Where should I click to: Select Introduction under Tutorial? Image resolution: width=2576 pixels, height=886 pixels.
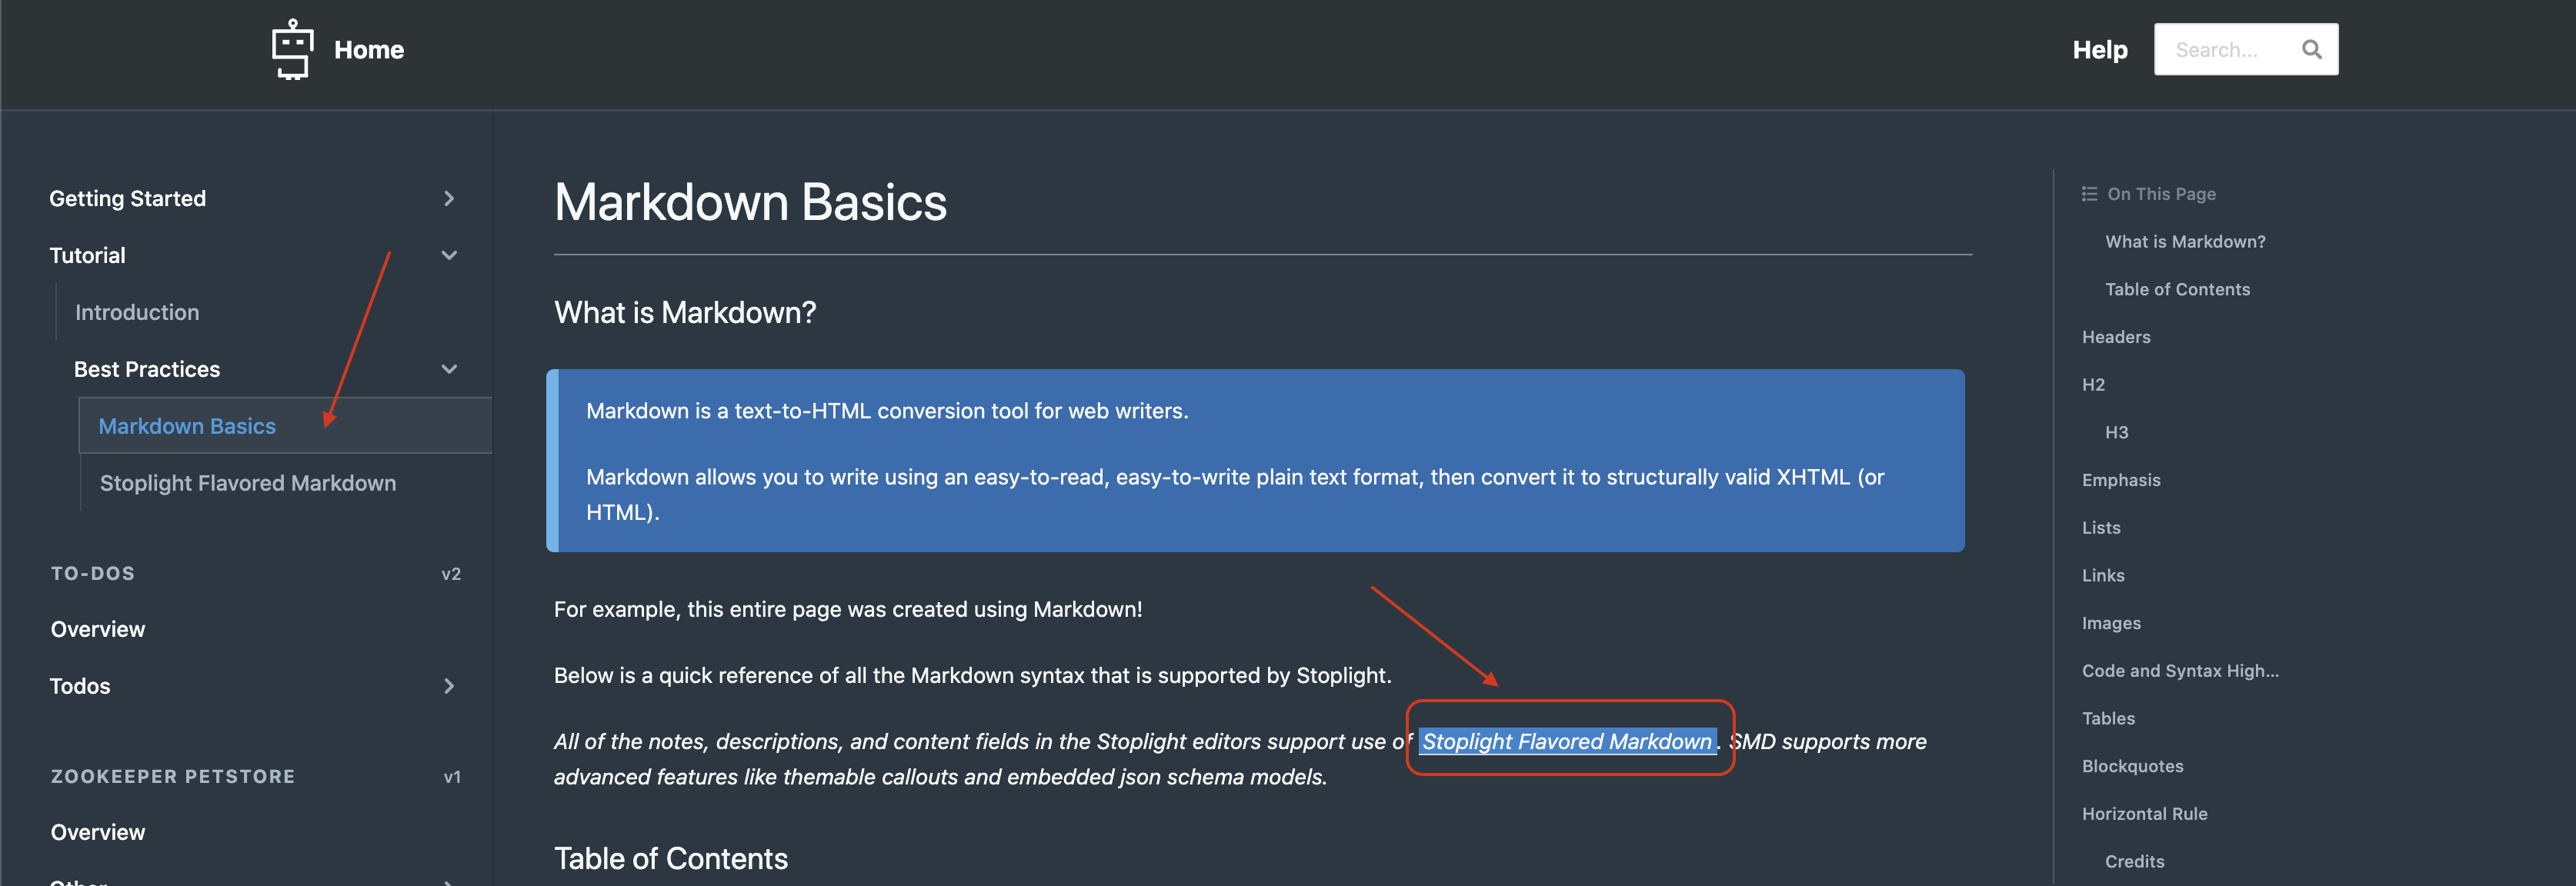tap(137, 311)
